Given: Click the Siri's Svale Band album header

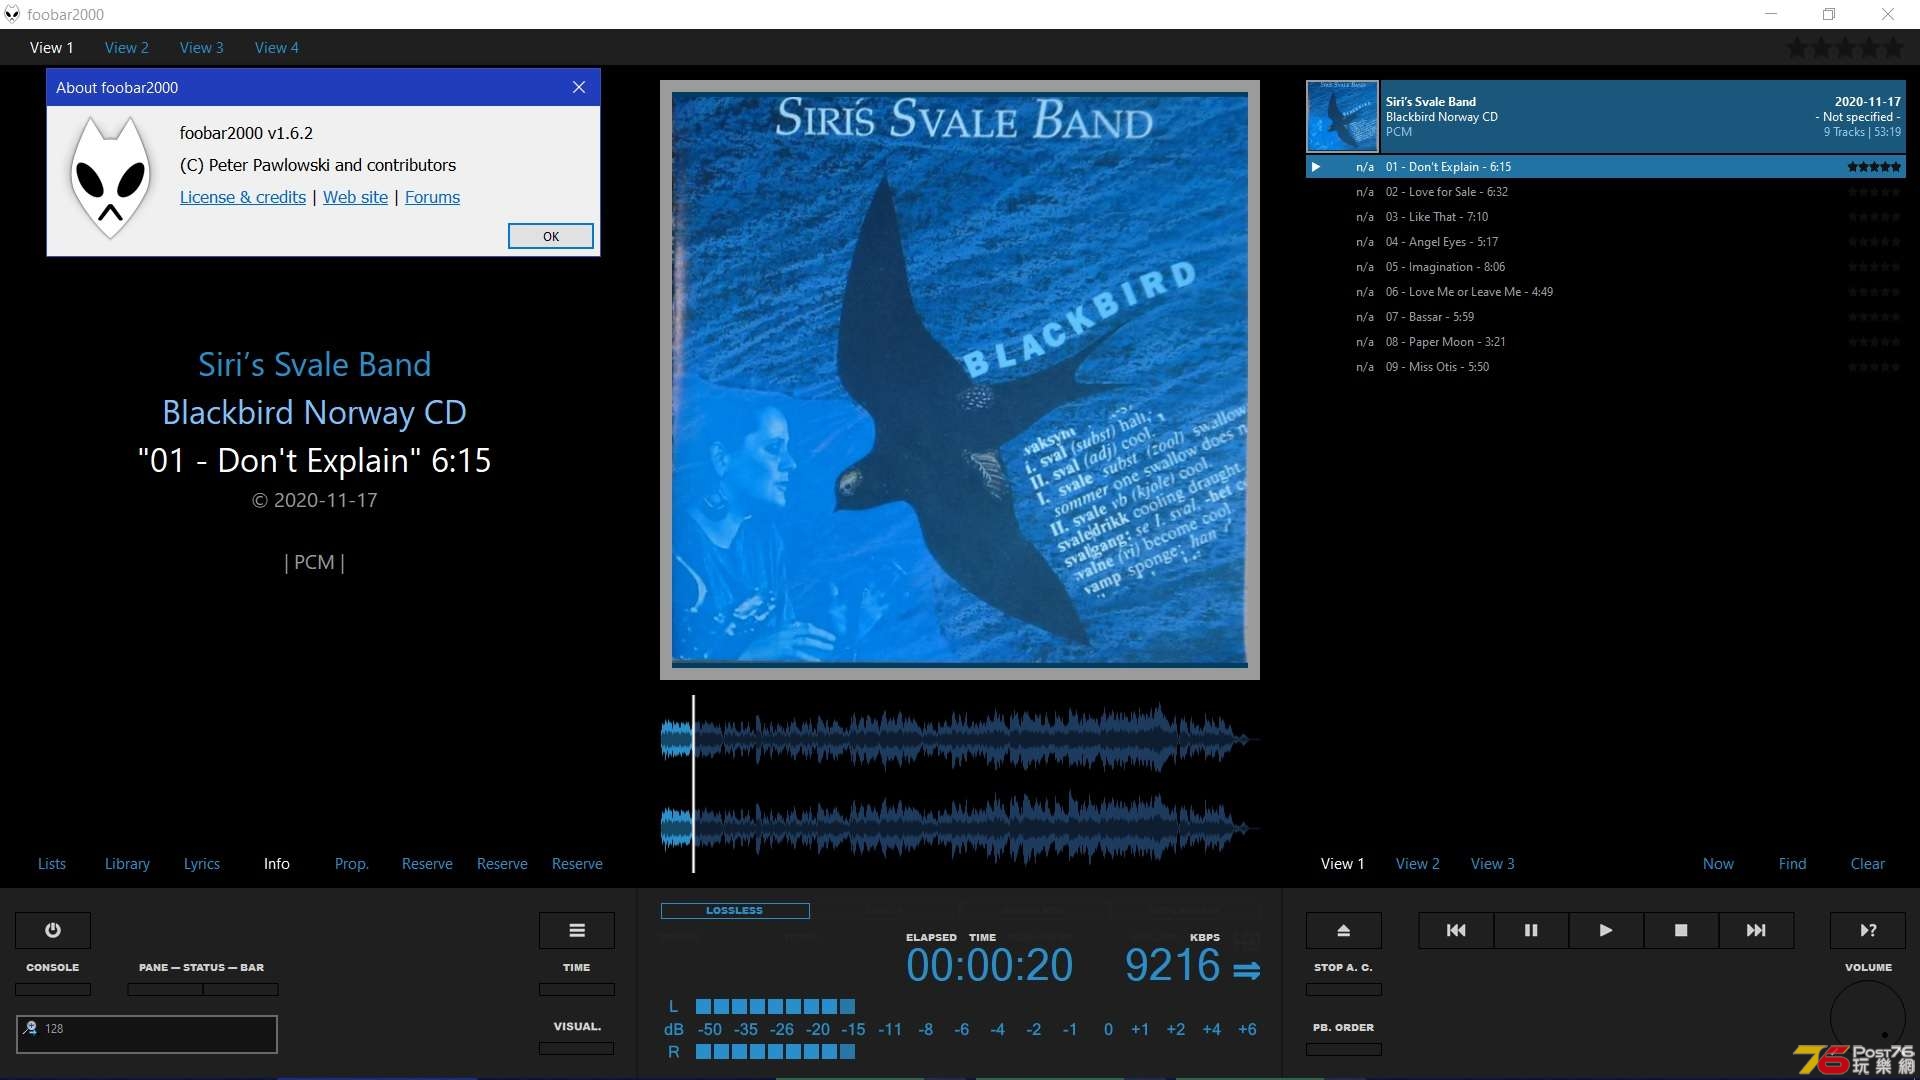Looking at the screenshot, I should click(x=1606, y=116).
